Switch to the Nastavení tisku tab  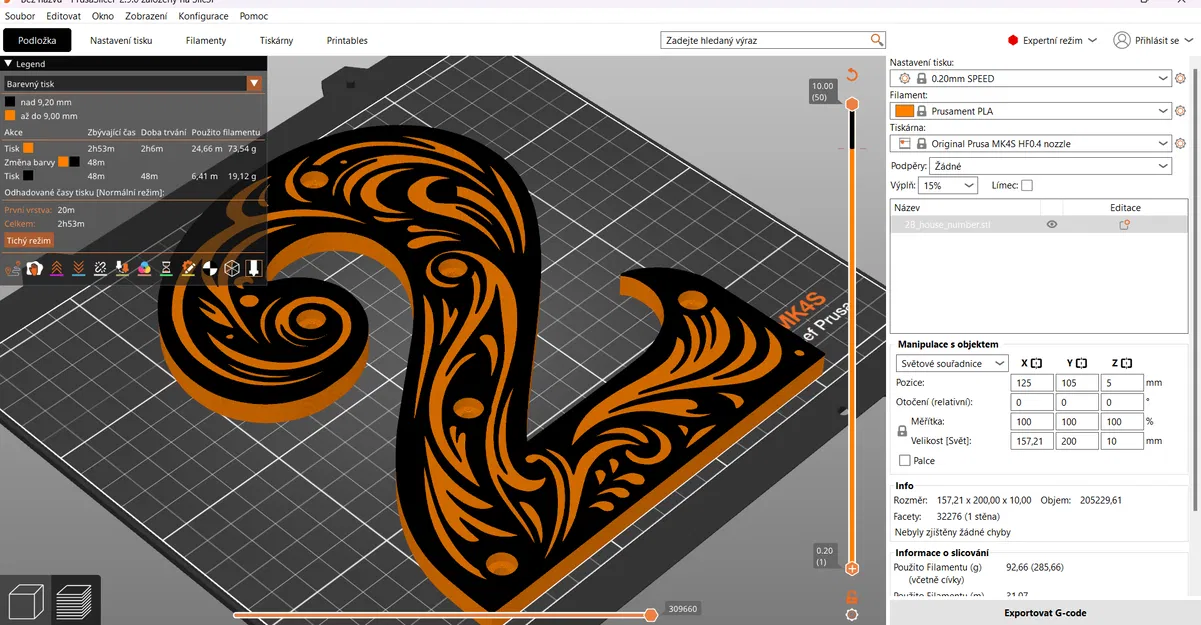(121, 41)
